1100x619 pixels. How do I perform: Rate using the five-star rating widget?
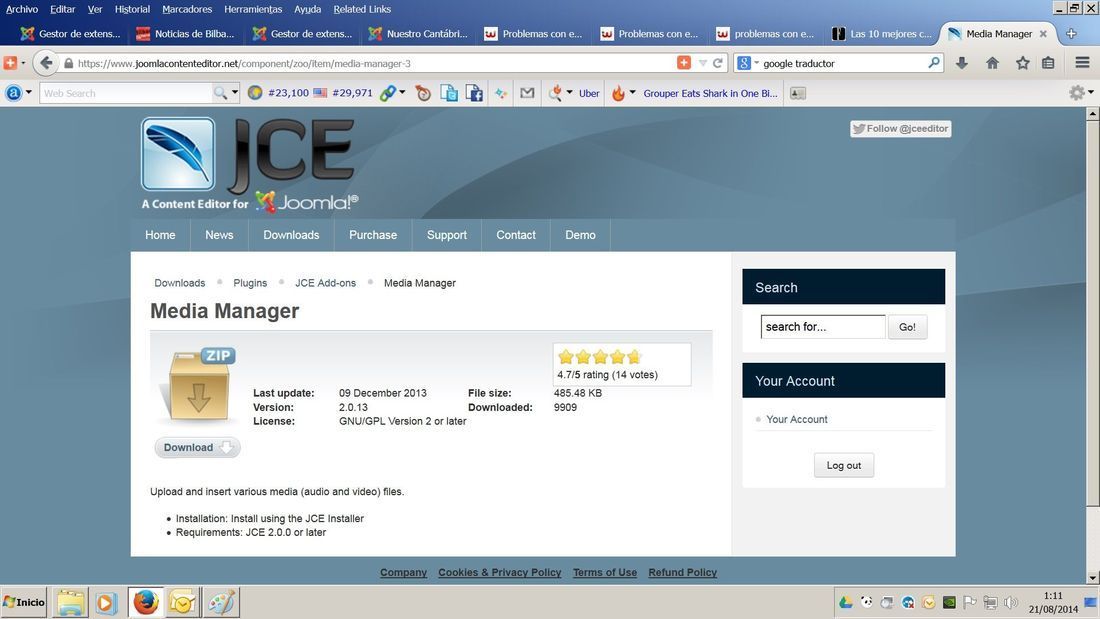point(600,357)
